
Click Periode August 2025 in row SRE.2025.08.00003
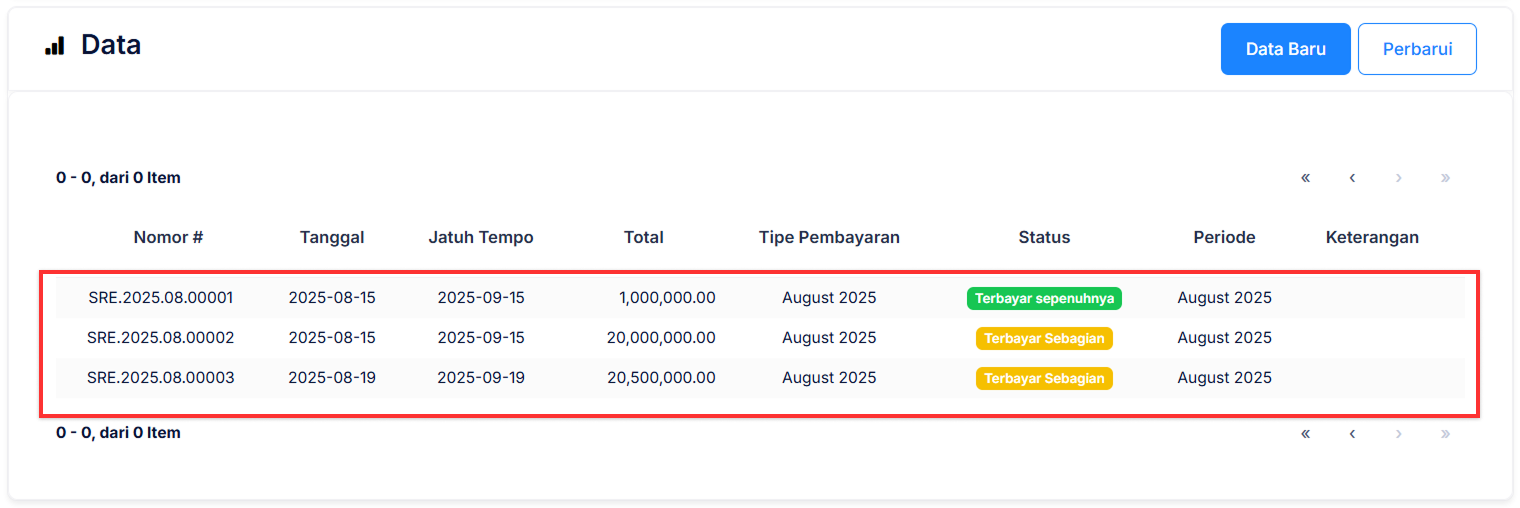click(1224, 377)
